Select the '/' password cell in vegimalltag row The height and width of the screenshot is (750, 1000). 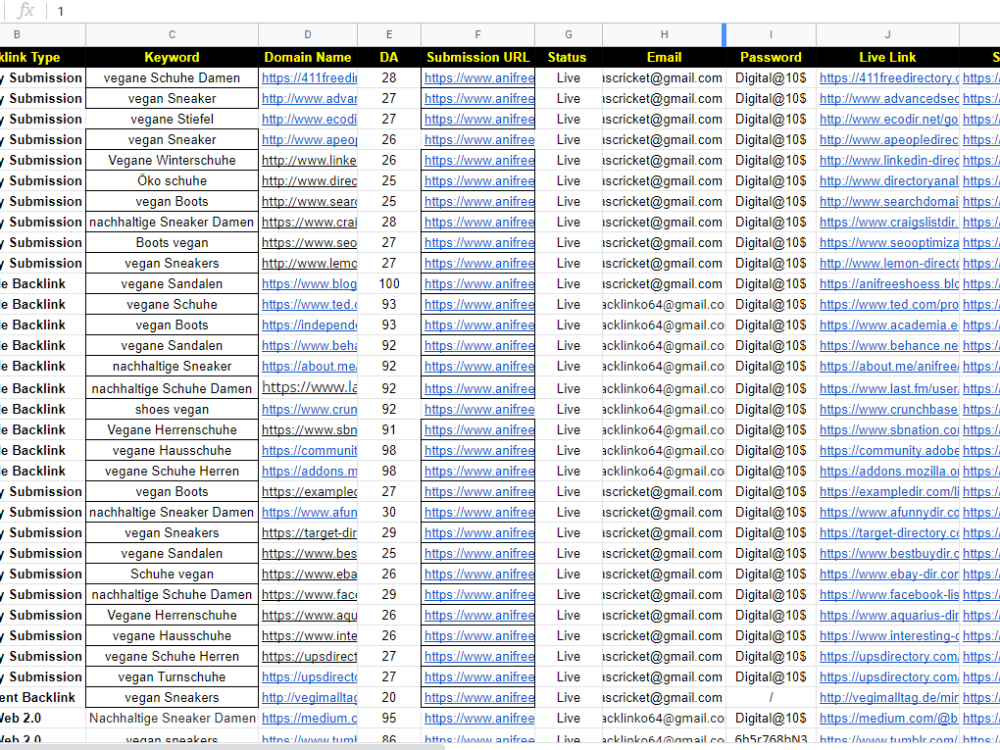[x=770, y=698]
